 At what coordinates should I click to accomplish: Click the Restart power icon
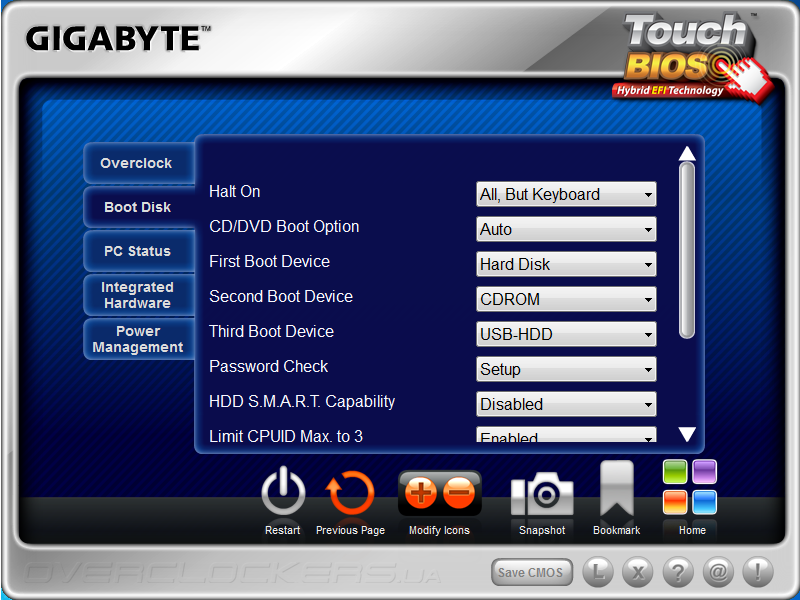pyautogui.click(x=283, y=491)
